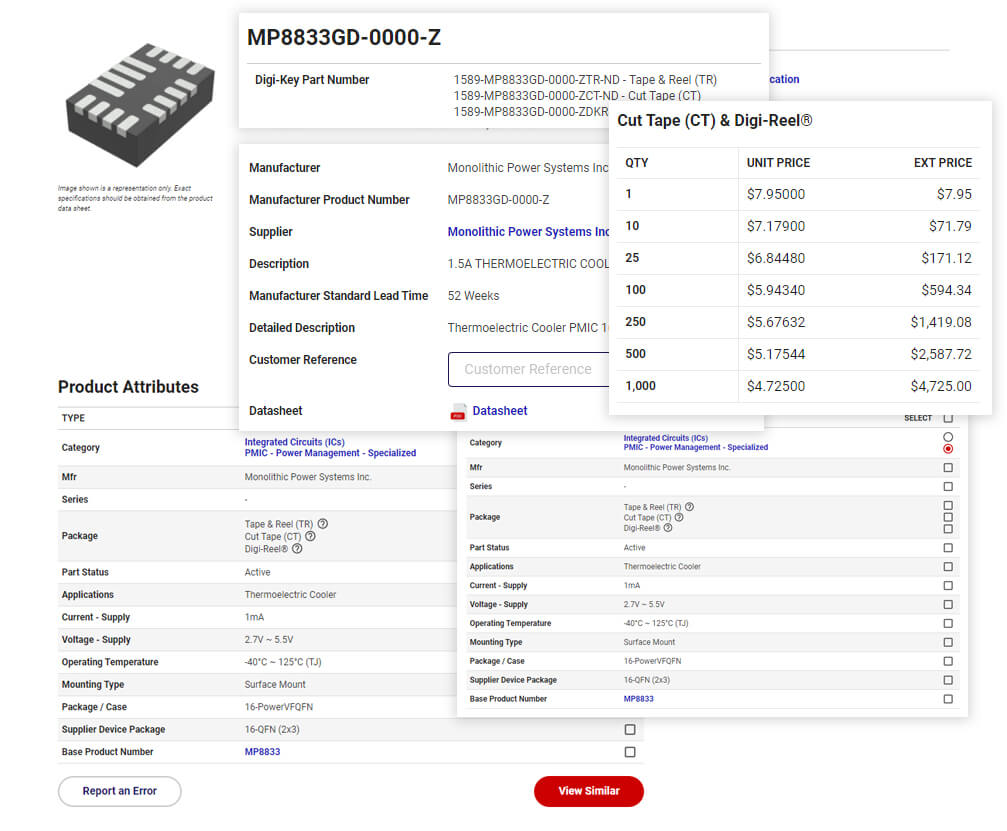The height and width of the screenshot is (831, 1007).
Task: Open help icon beside Tape & Reel in large Product Attributes table
Action: pos(323,523)
